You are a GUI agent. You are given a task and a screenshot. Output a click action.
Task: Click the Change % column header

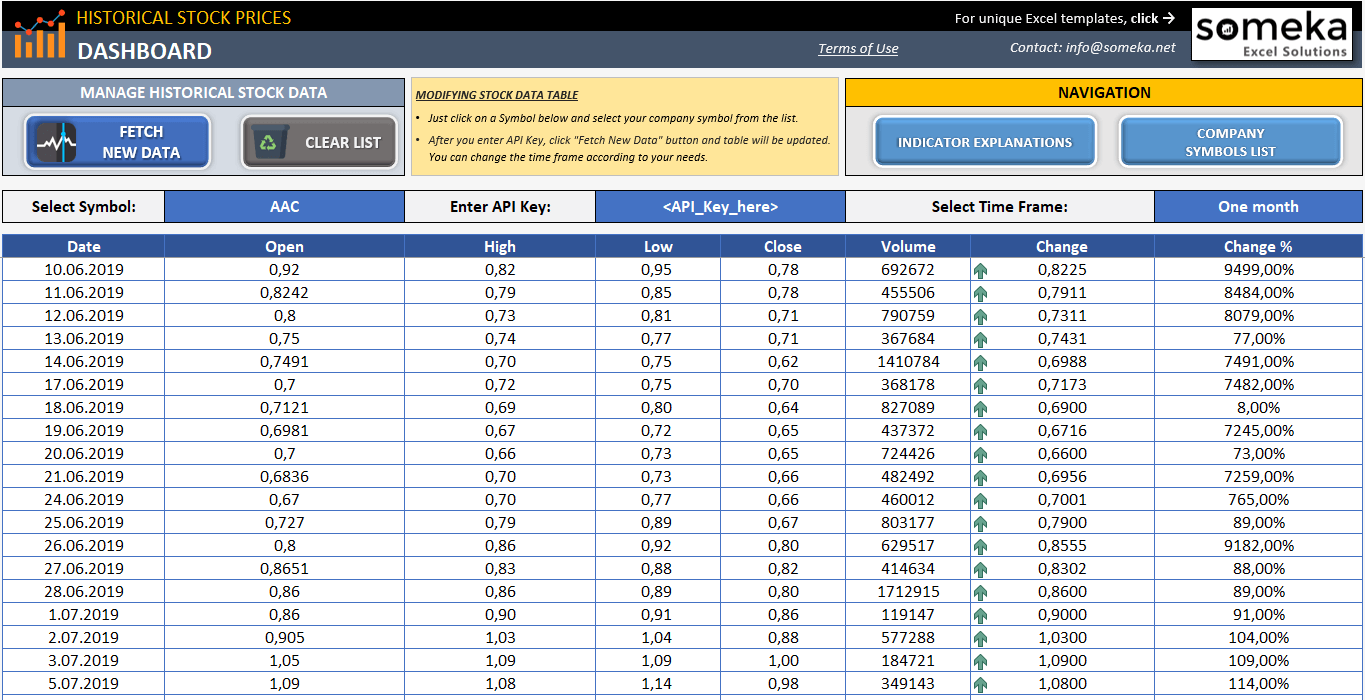click(1257, 246)
